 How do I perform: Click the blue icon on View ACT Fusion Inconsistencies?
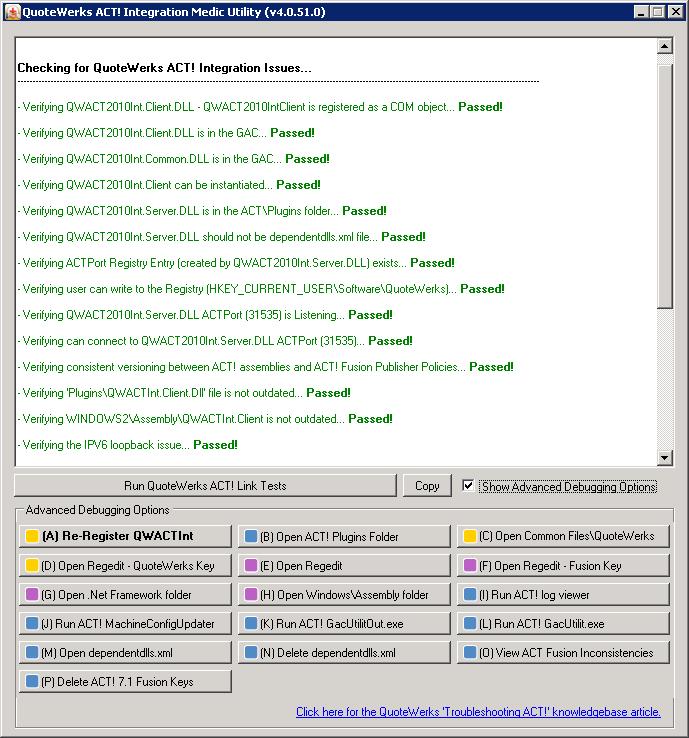point(470,652)
